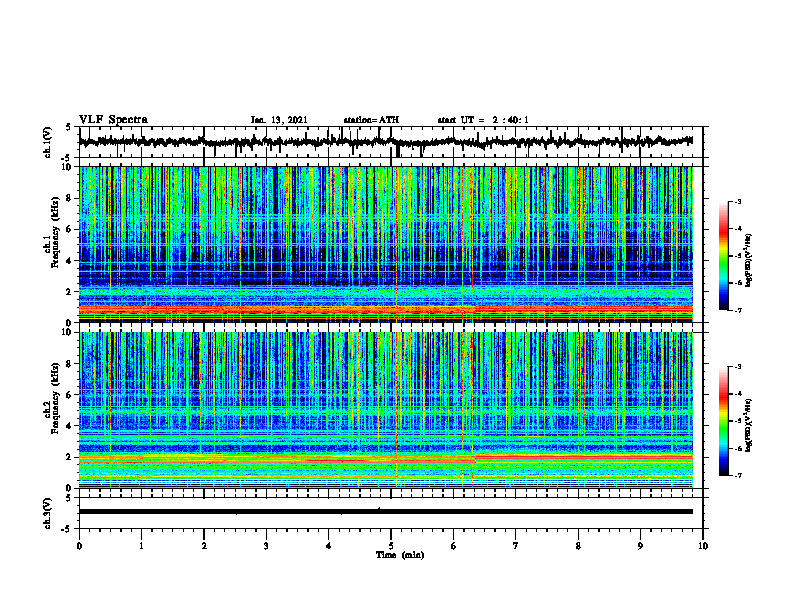Click the time axis tick label '2'
Screen dimensions: 792x612
pos(204,546)
